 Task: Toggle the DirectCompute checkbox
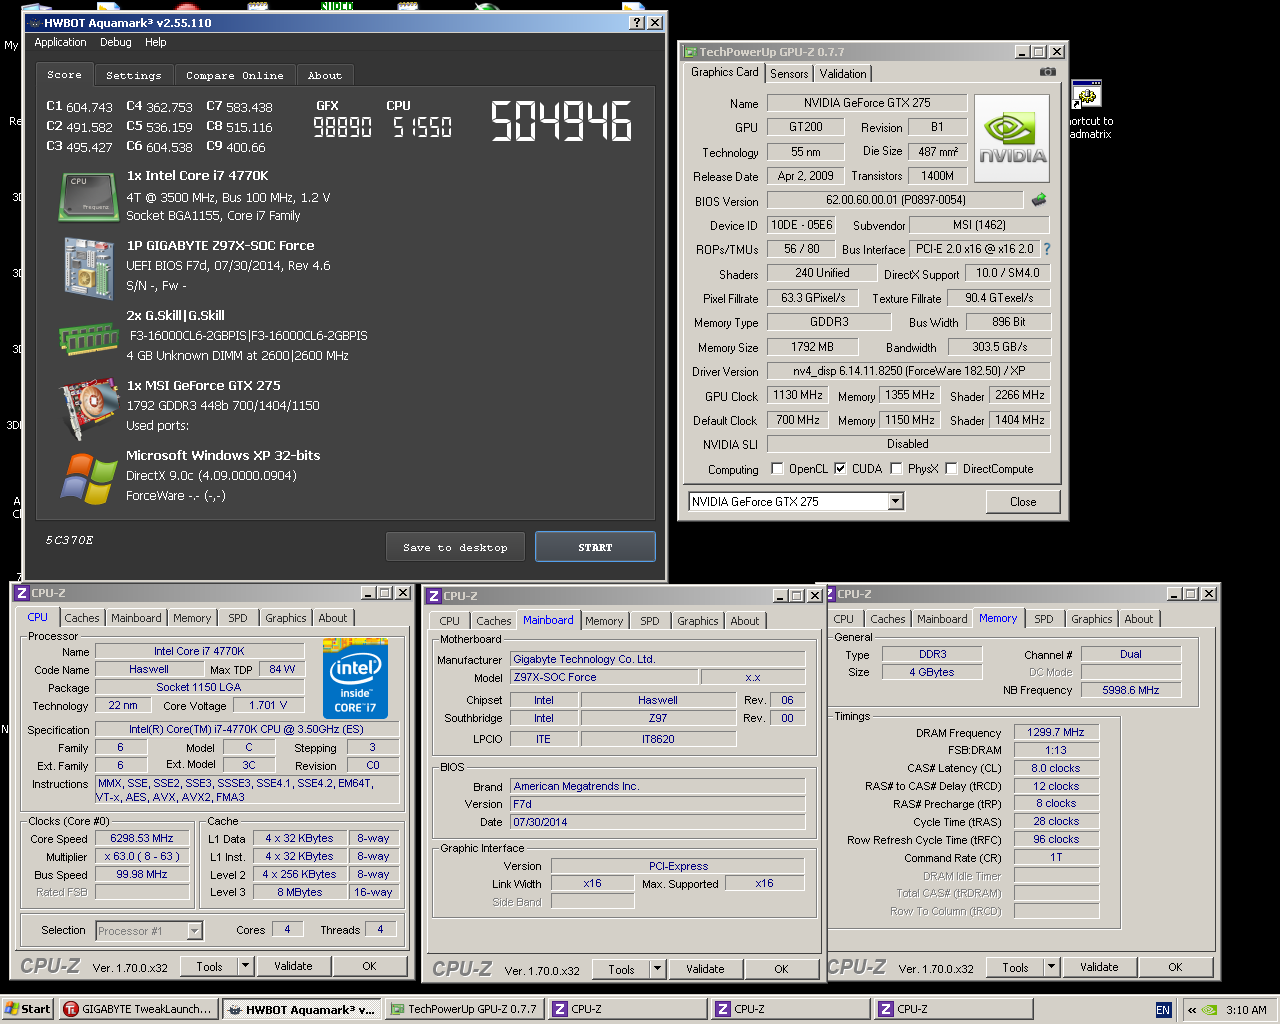tap(951, 469)
